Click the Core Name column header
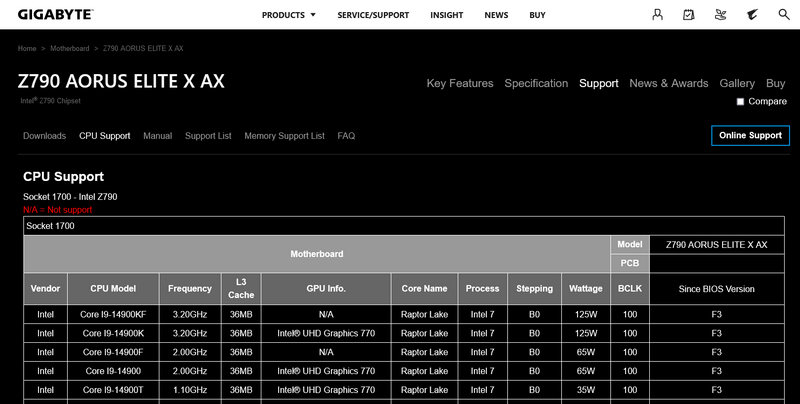Screen dimensions: 800x404 point(424,289)
